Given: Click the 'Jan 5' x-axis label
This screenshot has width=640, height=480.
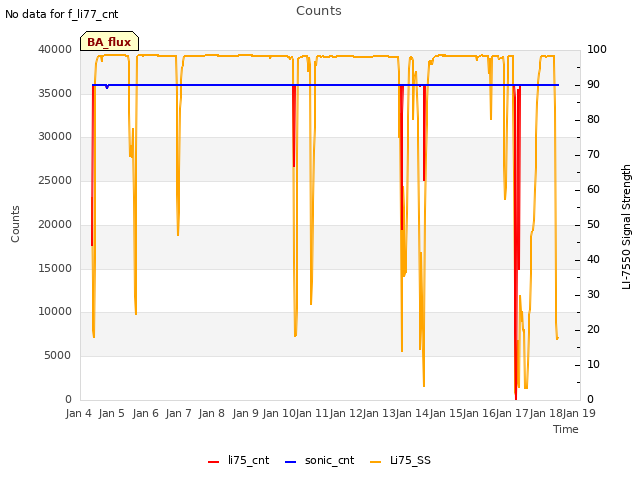Looking at the screenshot, I should click(111, 413).
